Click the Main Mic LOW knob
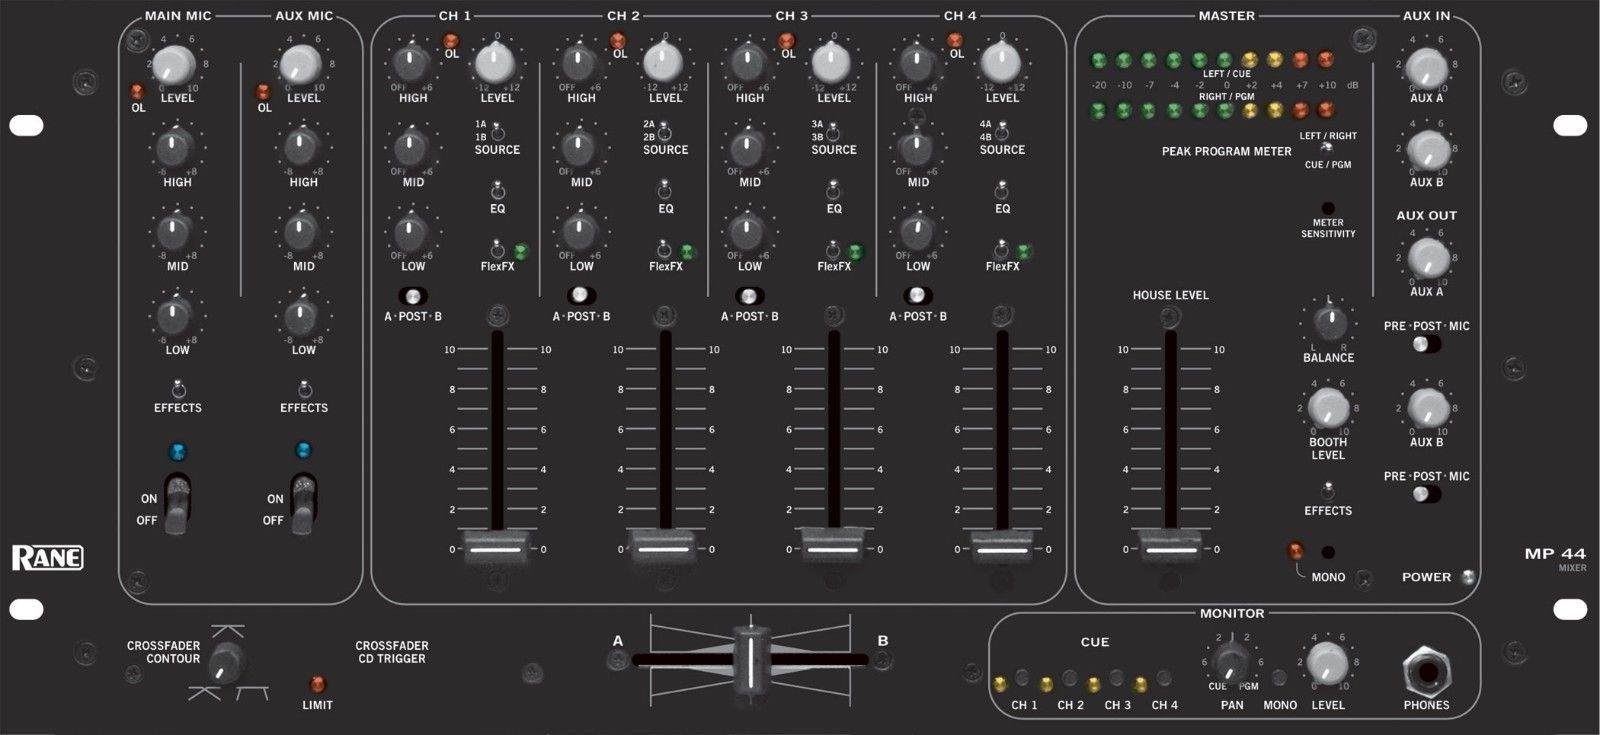 [175, 316]
